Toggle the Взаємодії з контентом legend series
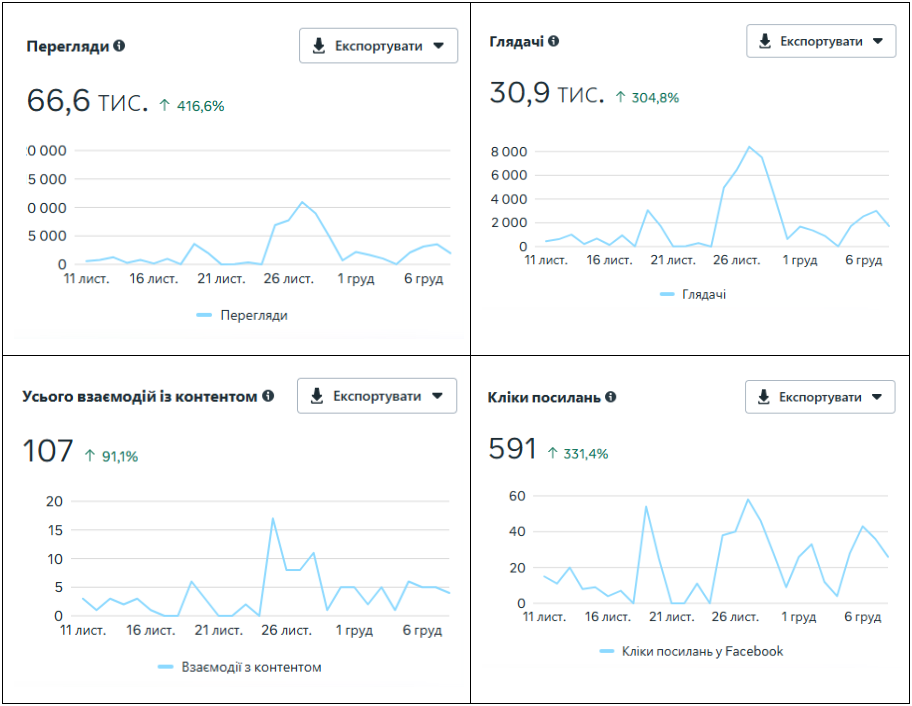Image resolution: width=912 pixels, height=706 pixels. 240,667
